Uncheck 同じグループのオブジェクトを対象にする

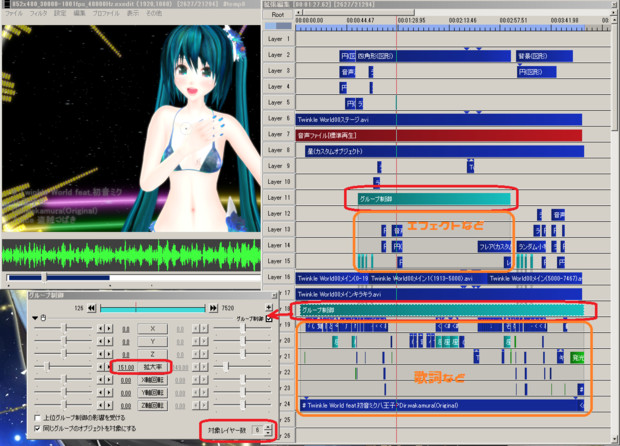[38, 427]
